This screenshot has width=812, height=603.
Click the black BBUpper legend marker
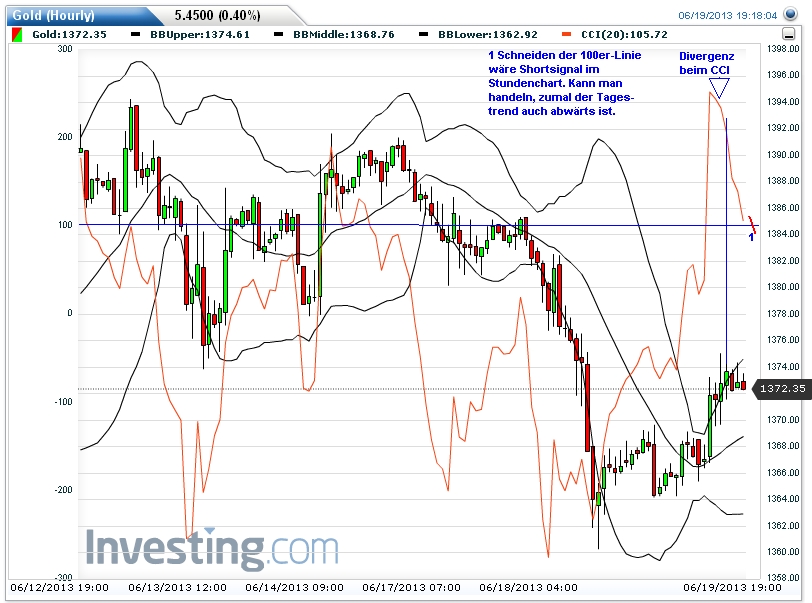(134, 33)
